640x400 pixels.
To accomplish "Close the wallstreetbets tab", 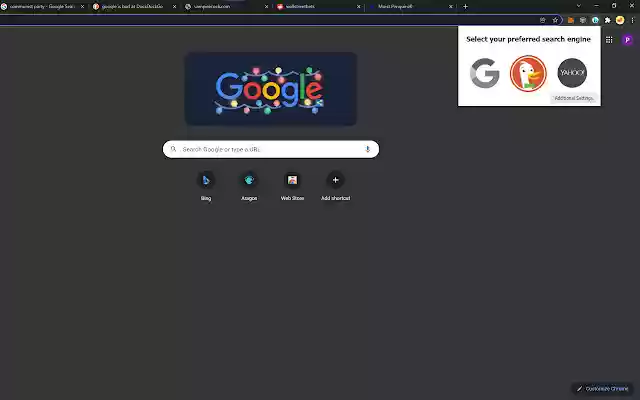I will [x=359, y=7].
